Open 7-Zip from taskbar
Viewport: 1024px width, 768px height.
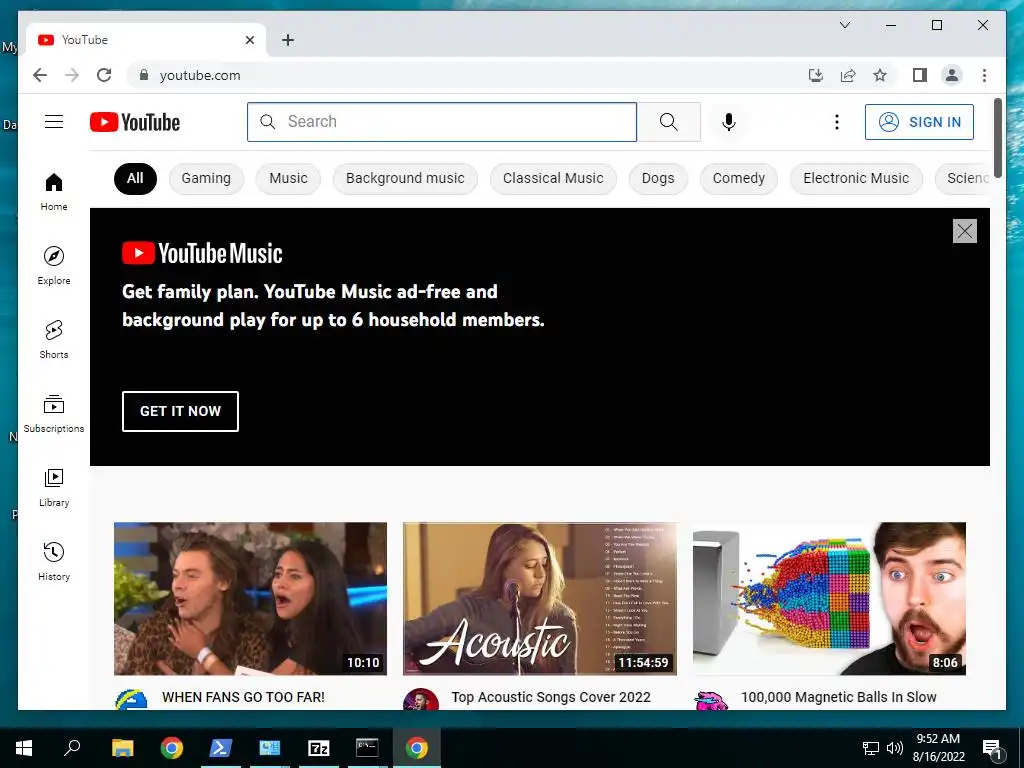[x=318, y=748]
